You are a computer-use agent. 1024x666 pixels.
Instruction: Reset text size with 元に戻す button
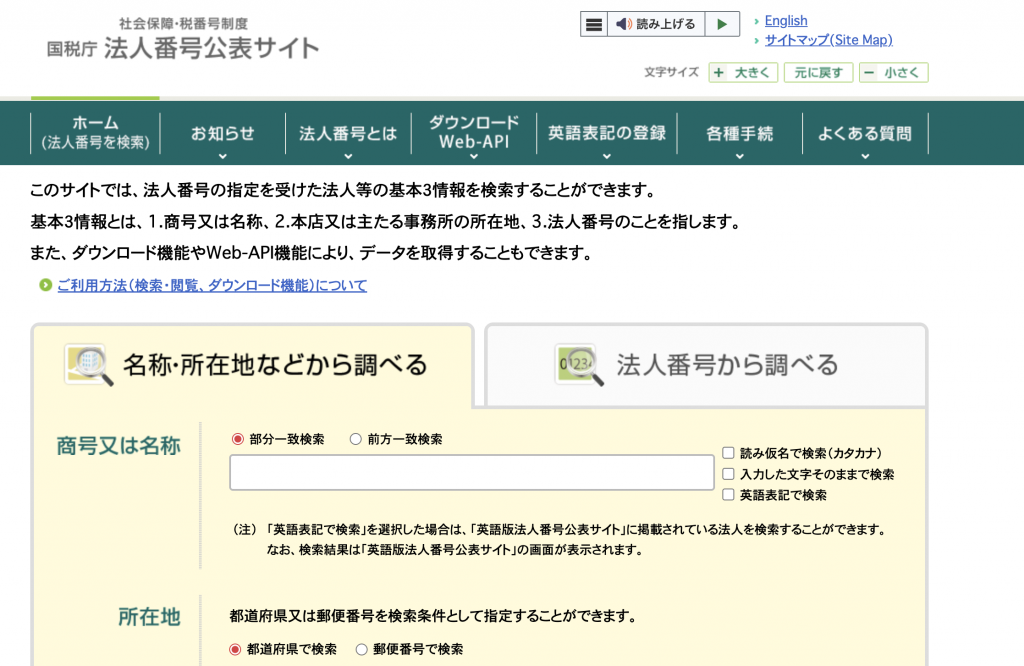818,73
